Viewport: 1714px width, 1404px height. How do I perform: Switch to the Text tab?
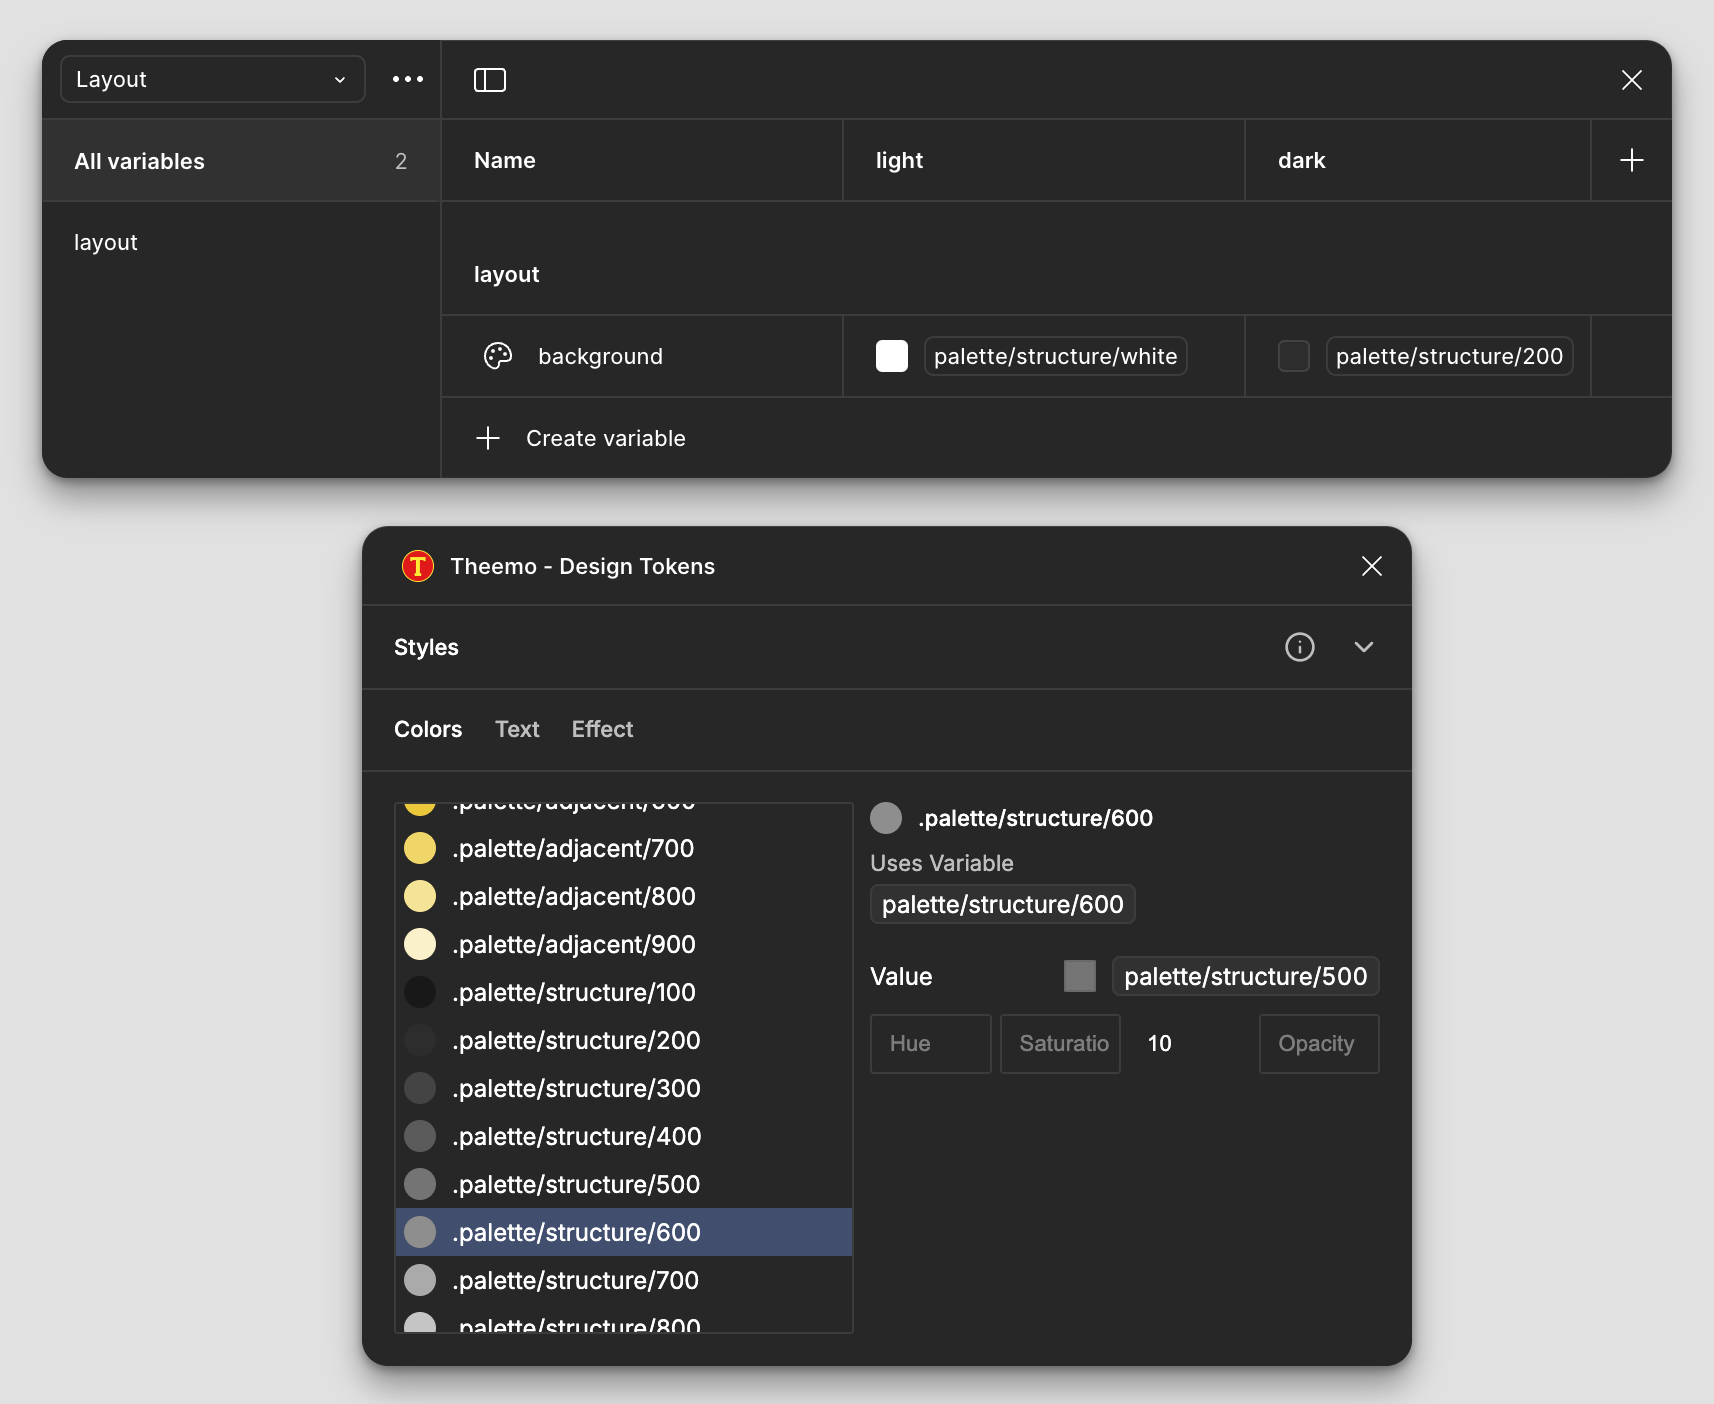coord(516,729)
